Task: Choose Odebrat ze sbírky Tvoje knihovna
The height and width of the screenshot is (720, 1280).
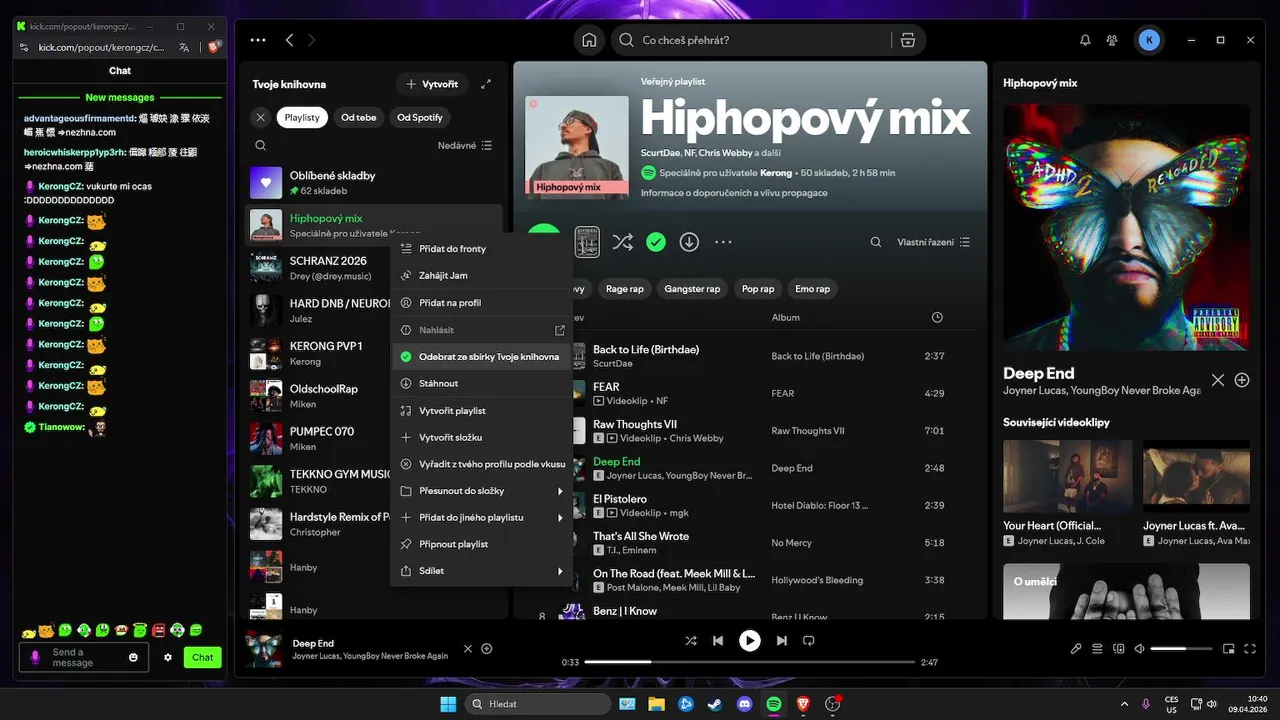Action: coord(481,356)
